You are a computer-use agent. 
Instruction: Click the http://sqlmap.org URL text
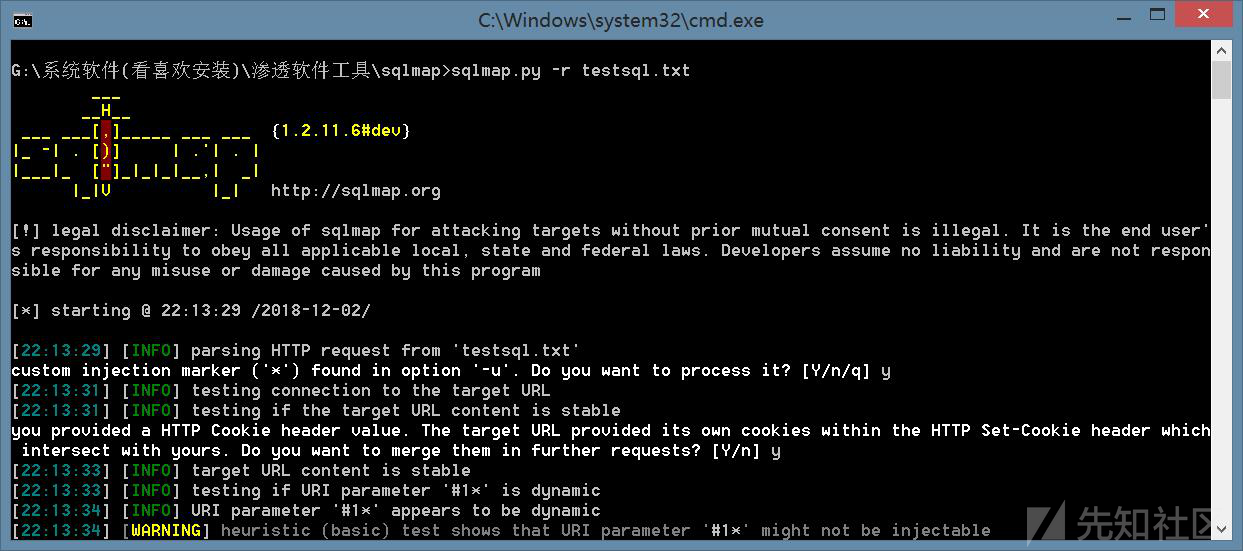pyautogui.click(x=356, y=190)
